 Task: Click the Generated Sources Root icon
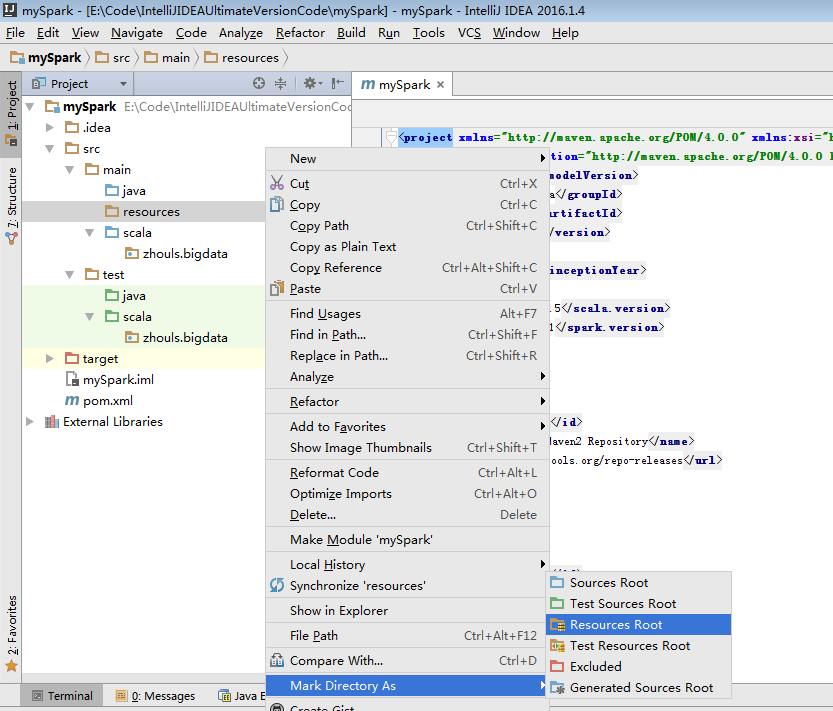click(557, 688)
